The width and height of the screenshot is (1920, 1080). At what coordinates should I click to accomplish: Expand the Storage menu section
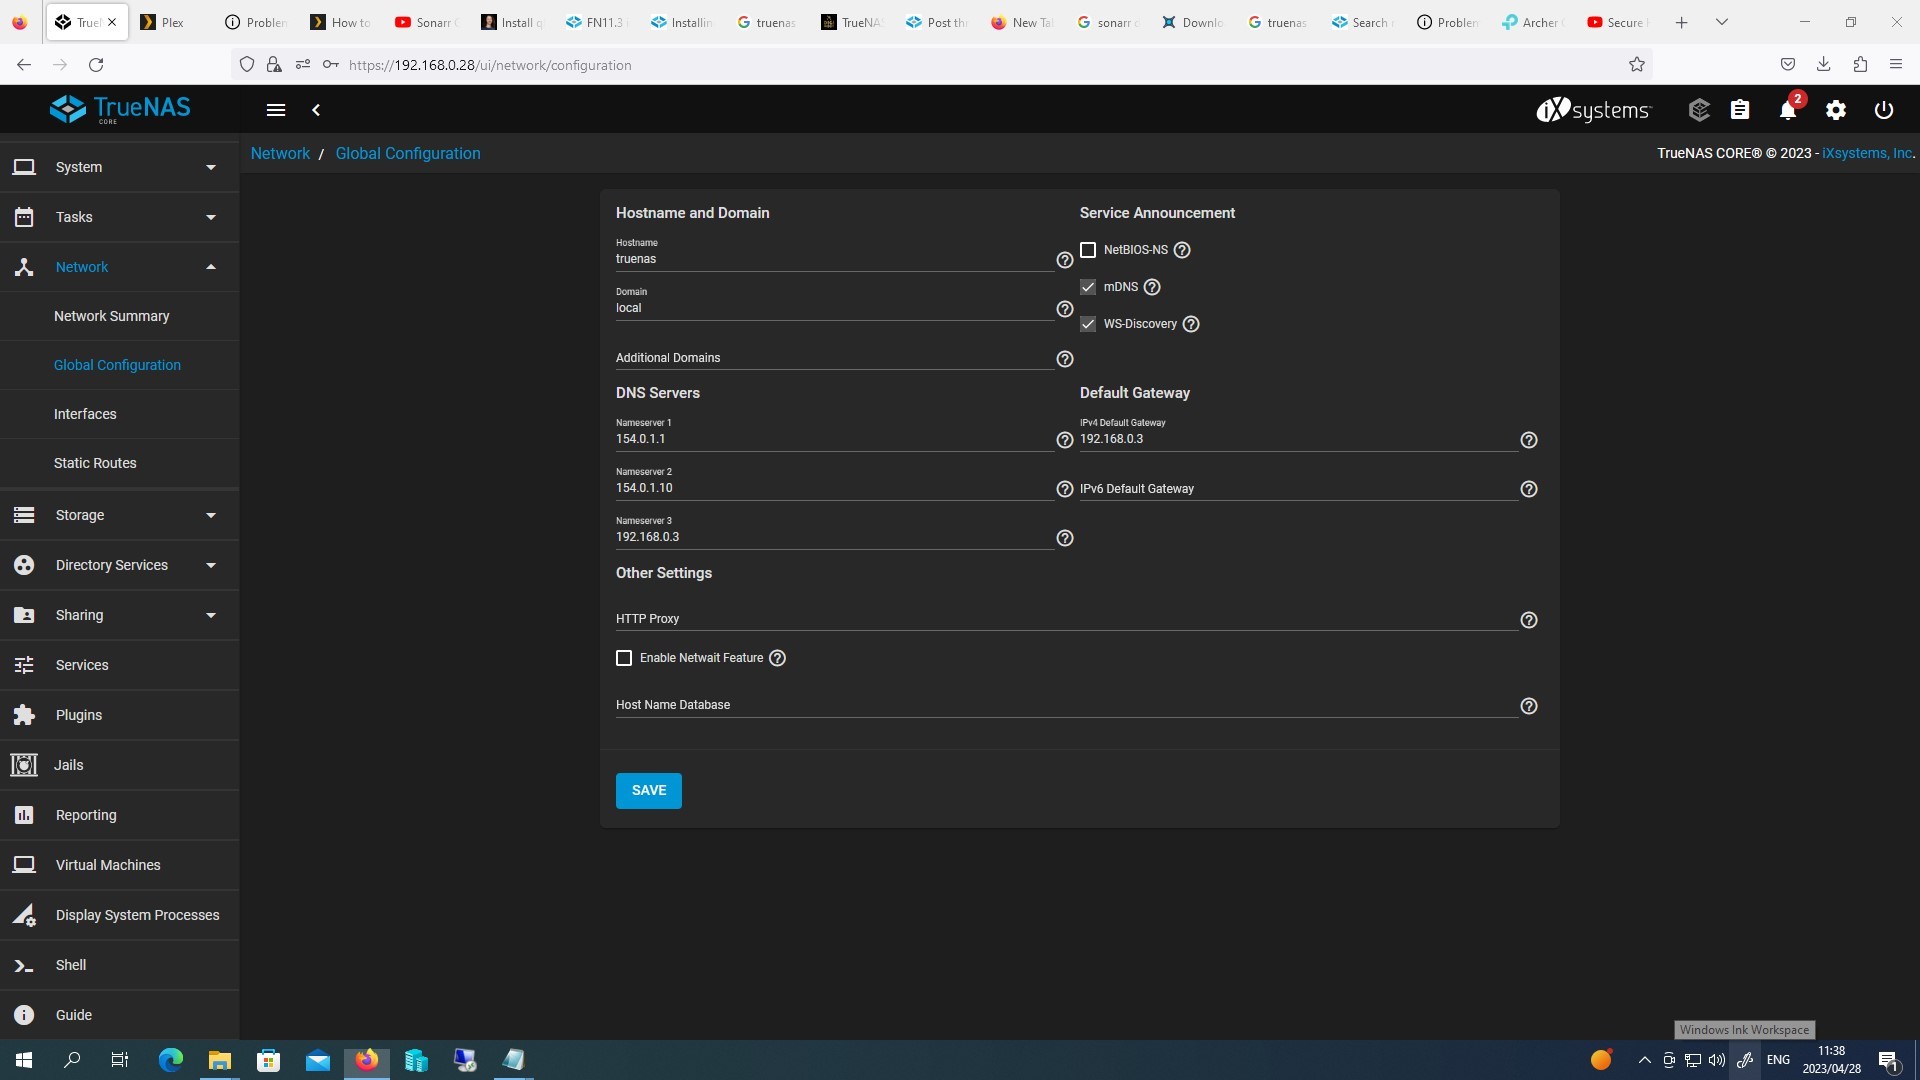(120, 515)
